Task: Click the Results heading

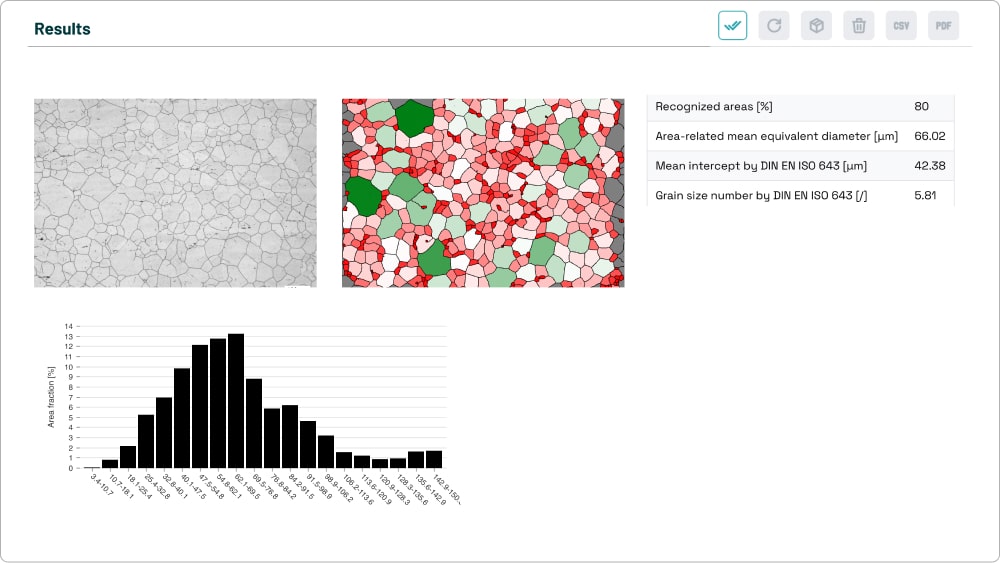Action: (62, 29)
